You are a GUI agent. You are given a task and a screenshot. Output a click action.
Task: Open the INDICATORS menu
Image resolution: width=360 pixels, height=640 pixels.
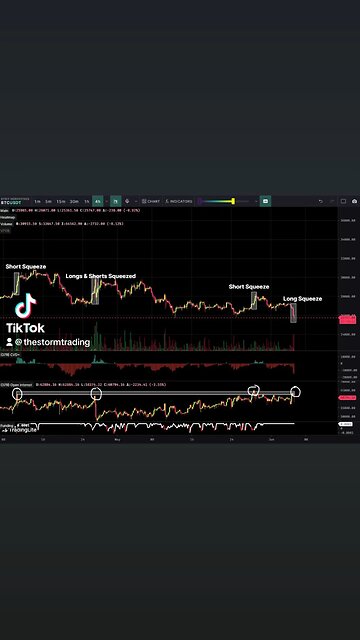179,202
